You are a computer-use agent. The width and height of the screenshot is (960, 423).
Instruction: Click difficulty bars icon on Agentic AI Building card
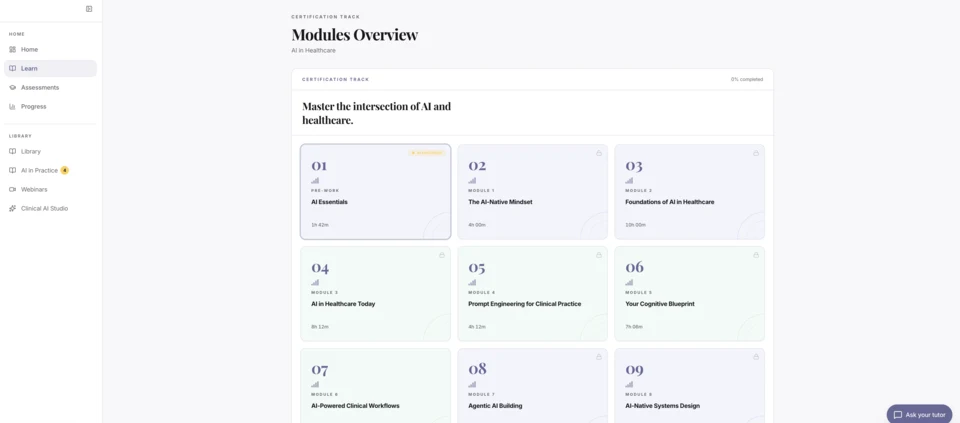pos(472,384)
